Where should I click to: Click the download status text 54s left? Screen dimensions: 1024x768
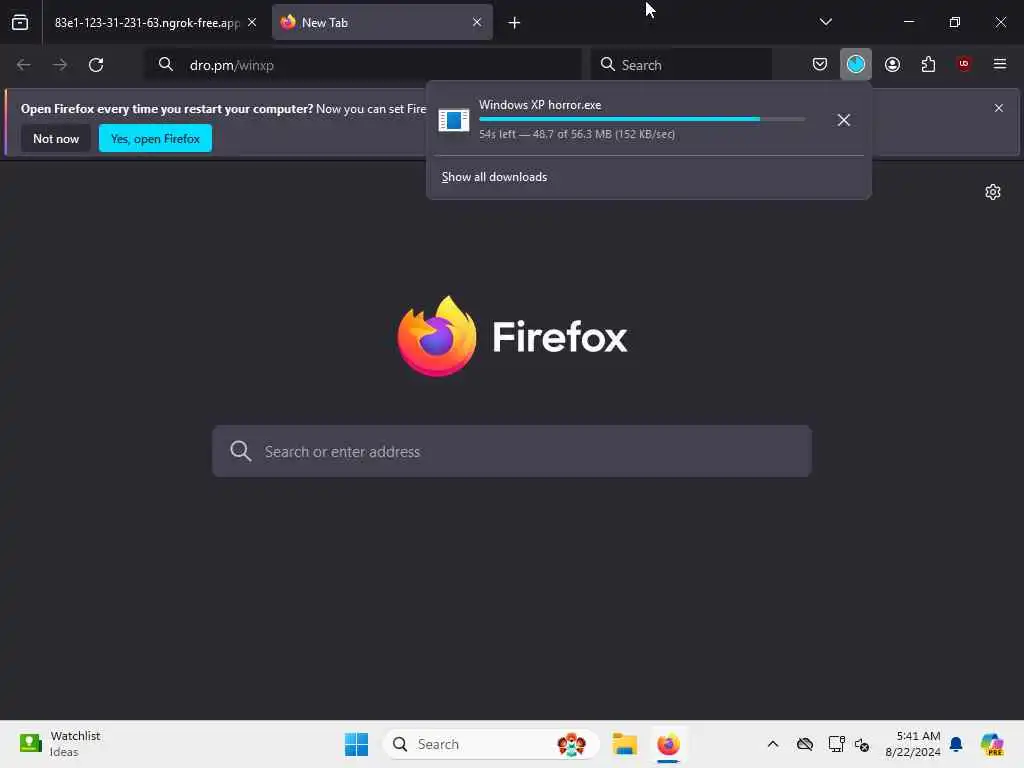(577, 134)
